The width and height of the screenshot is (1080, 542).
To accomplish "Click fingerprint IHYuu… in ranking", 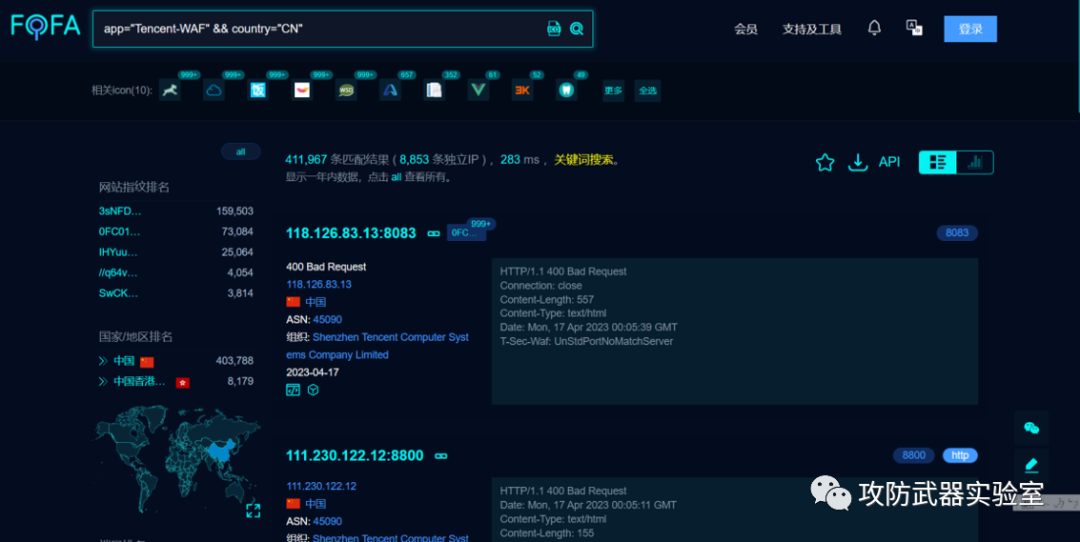I will (118, 252).
